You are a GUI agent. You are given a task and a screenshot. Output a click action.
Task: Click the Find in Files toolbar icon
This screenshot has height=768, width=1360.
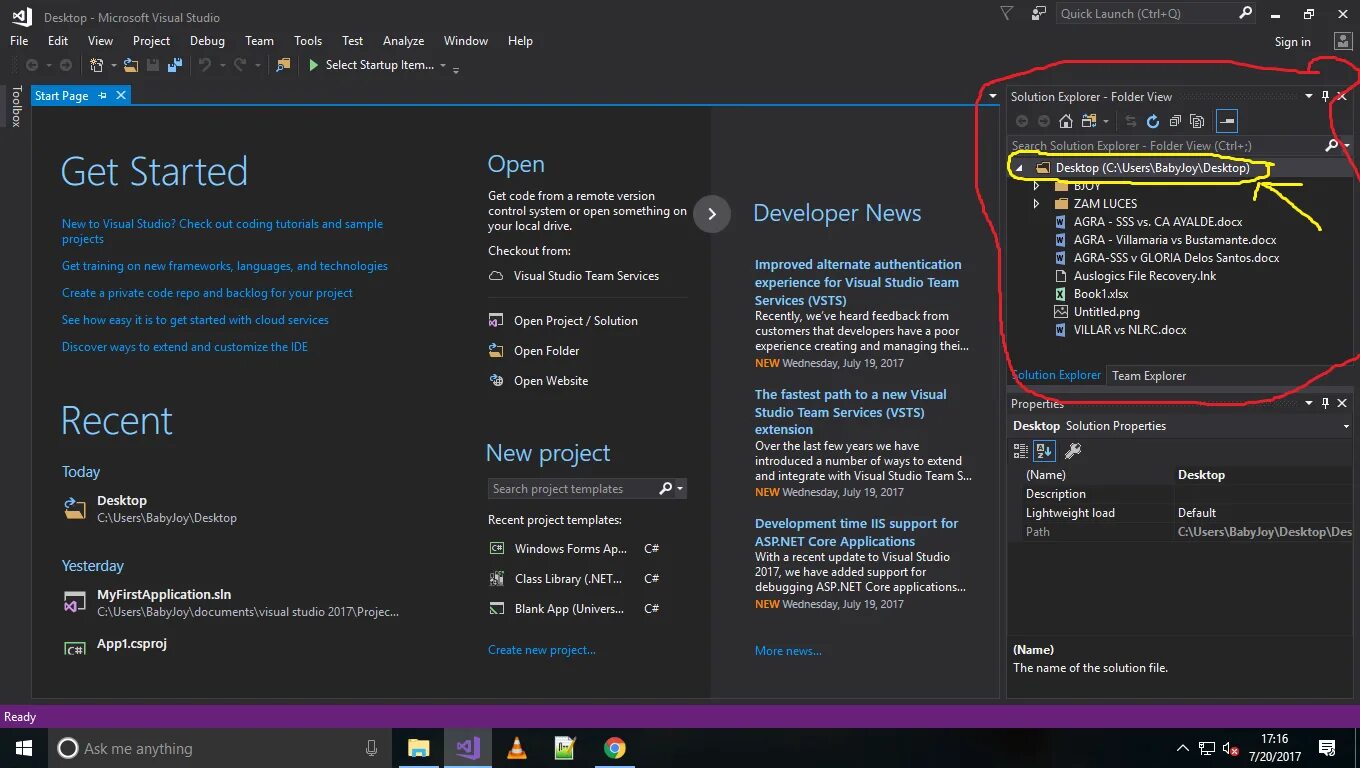[283, 65]
